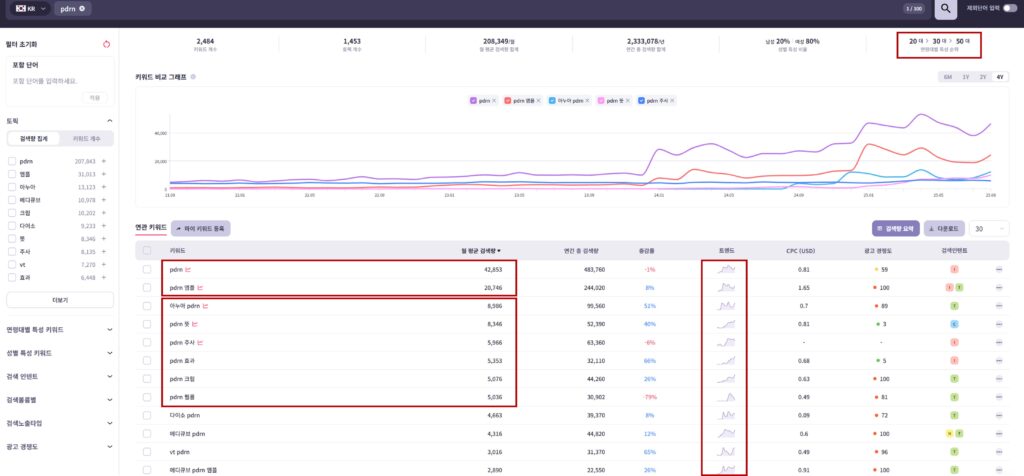The height and width of the screenshot is (476, 1024).
Task: Toggle the purple pdrn legend color box
Action: click(474, 100)
